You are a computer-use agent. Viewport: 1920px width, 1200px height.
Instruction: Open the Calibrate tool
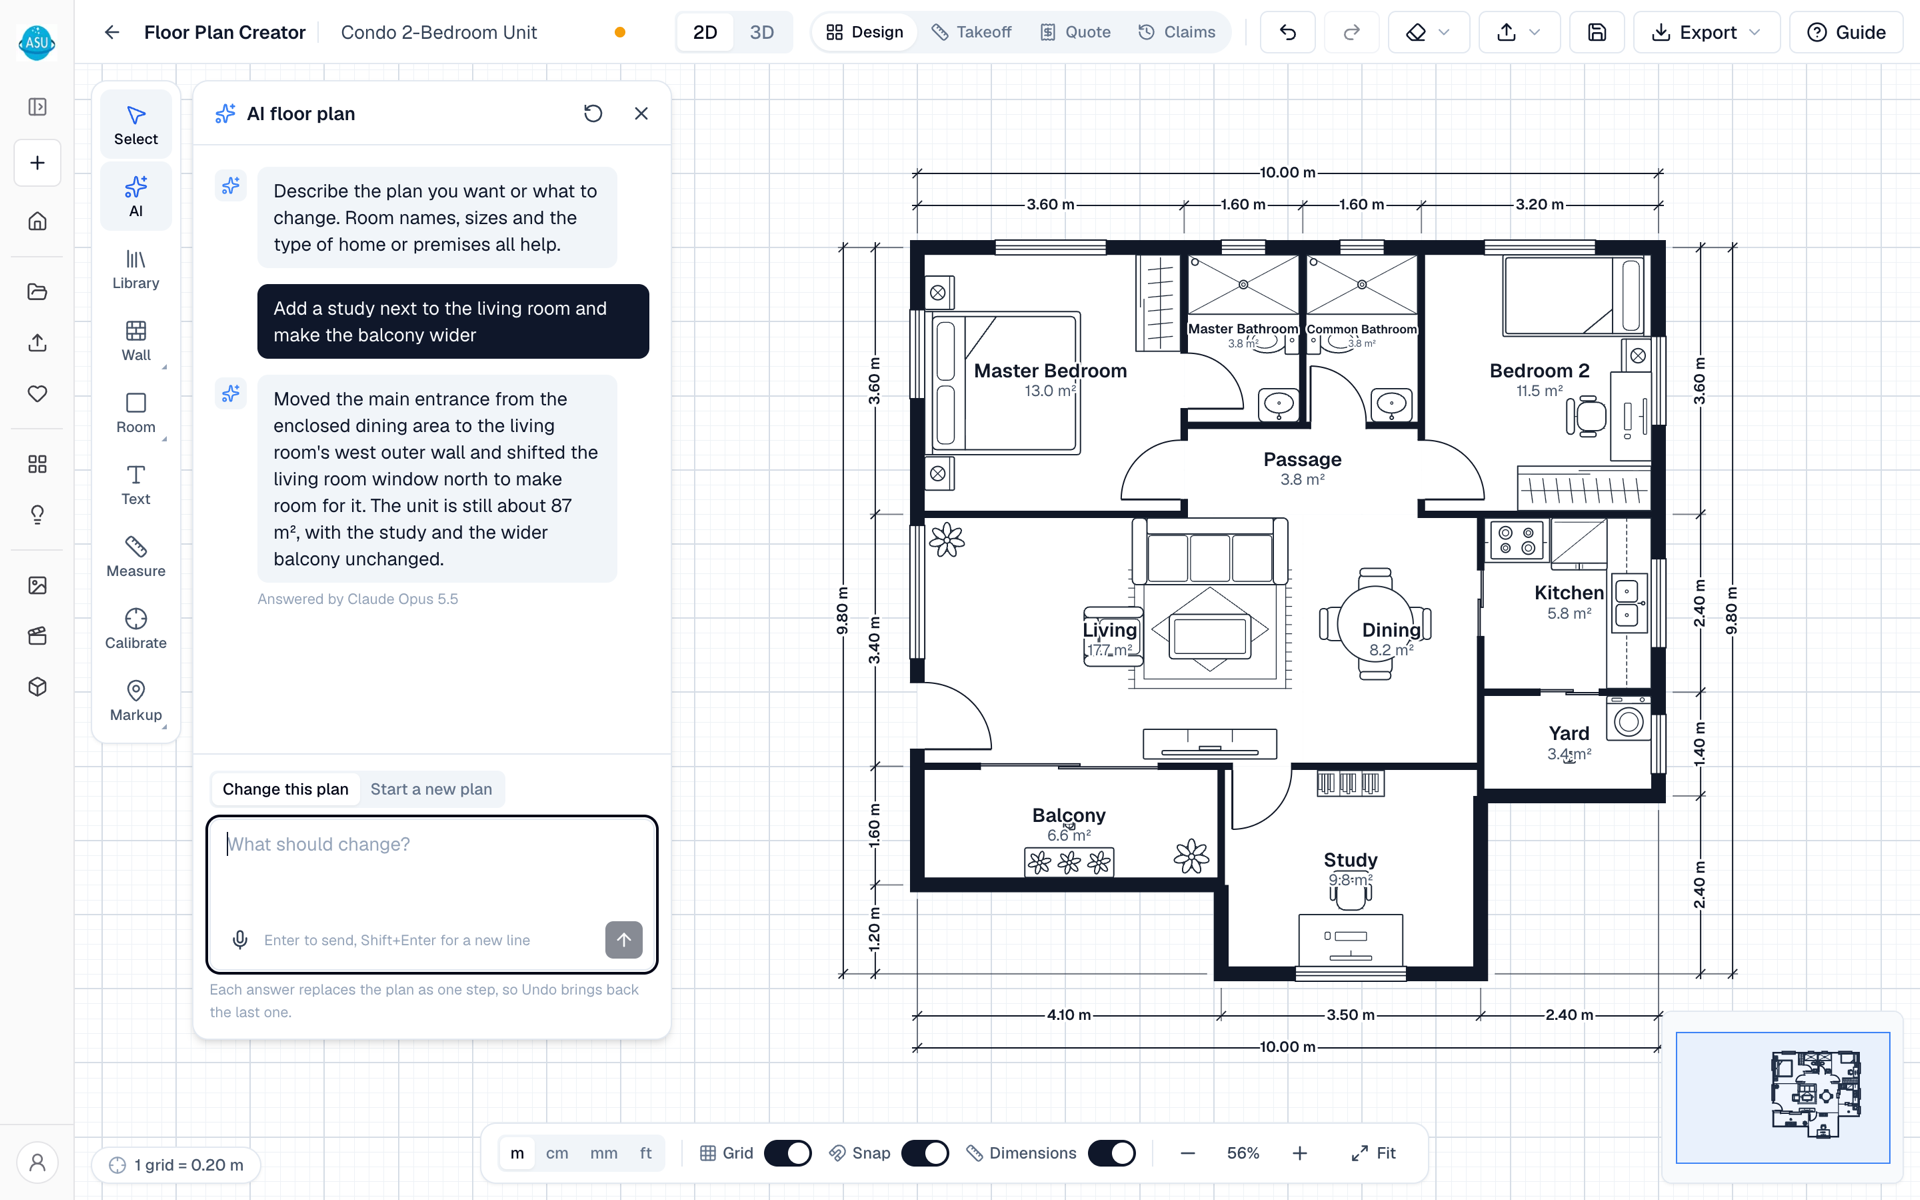[136, 629]
